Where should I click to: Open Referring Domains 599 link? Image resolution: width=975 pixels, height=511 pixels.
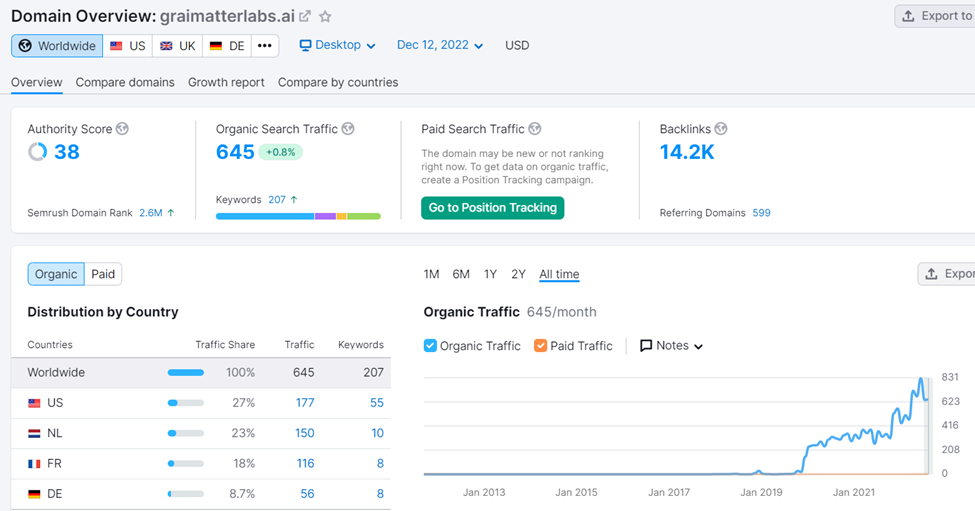(x=761, y=213)
